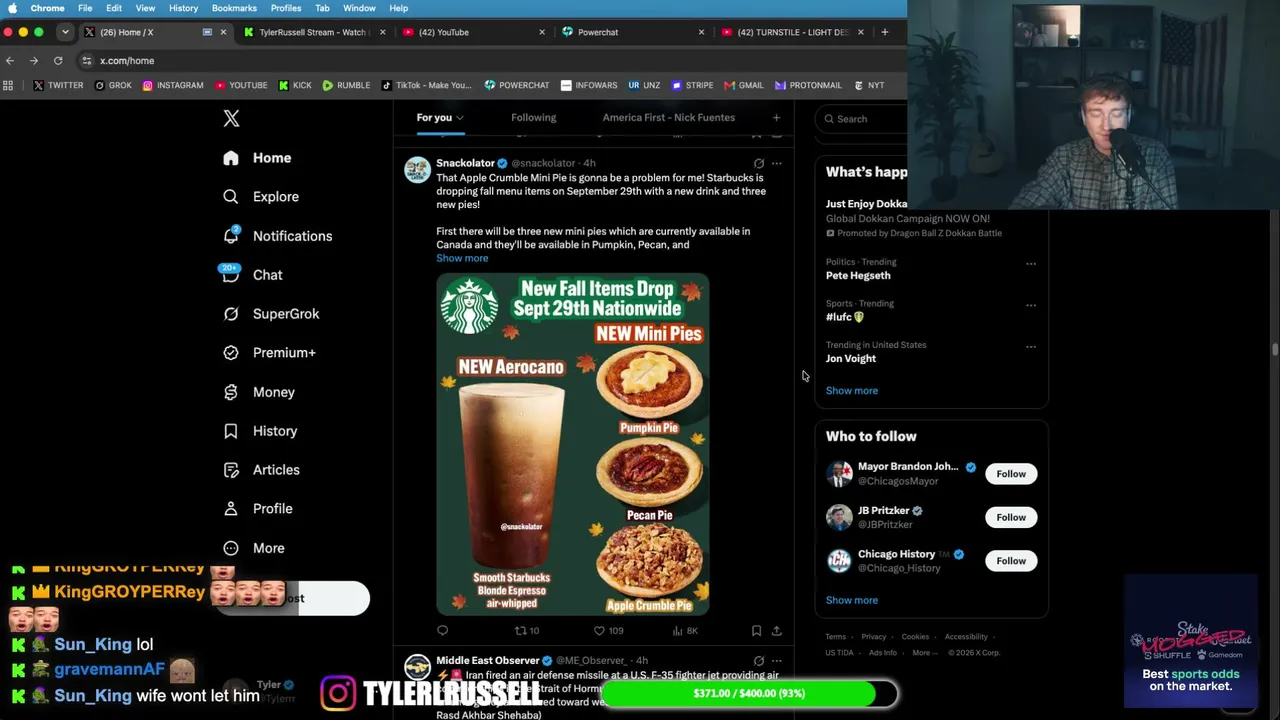Switch to the Following tab

534,118
